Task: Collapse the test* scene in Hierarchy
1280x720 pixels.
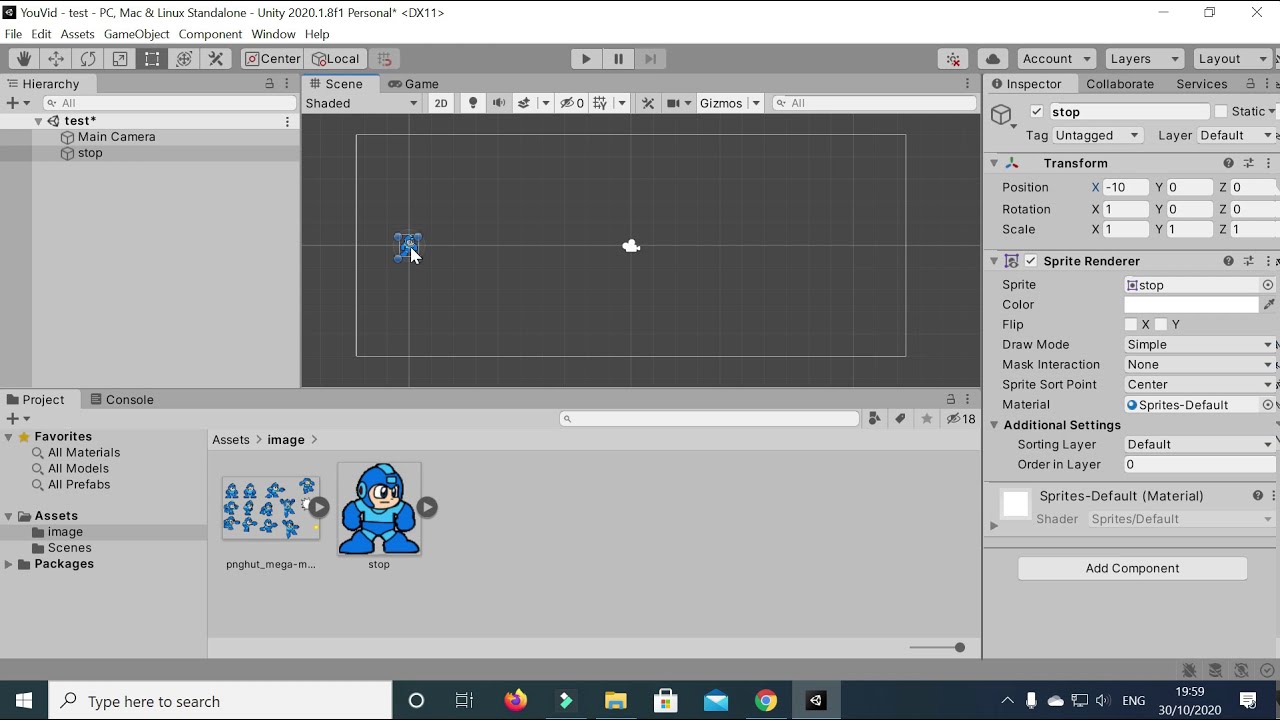Action: point(38,121)
